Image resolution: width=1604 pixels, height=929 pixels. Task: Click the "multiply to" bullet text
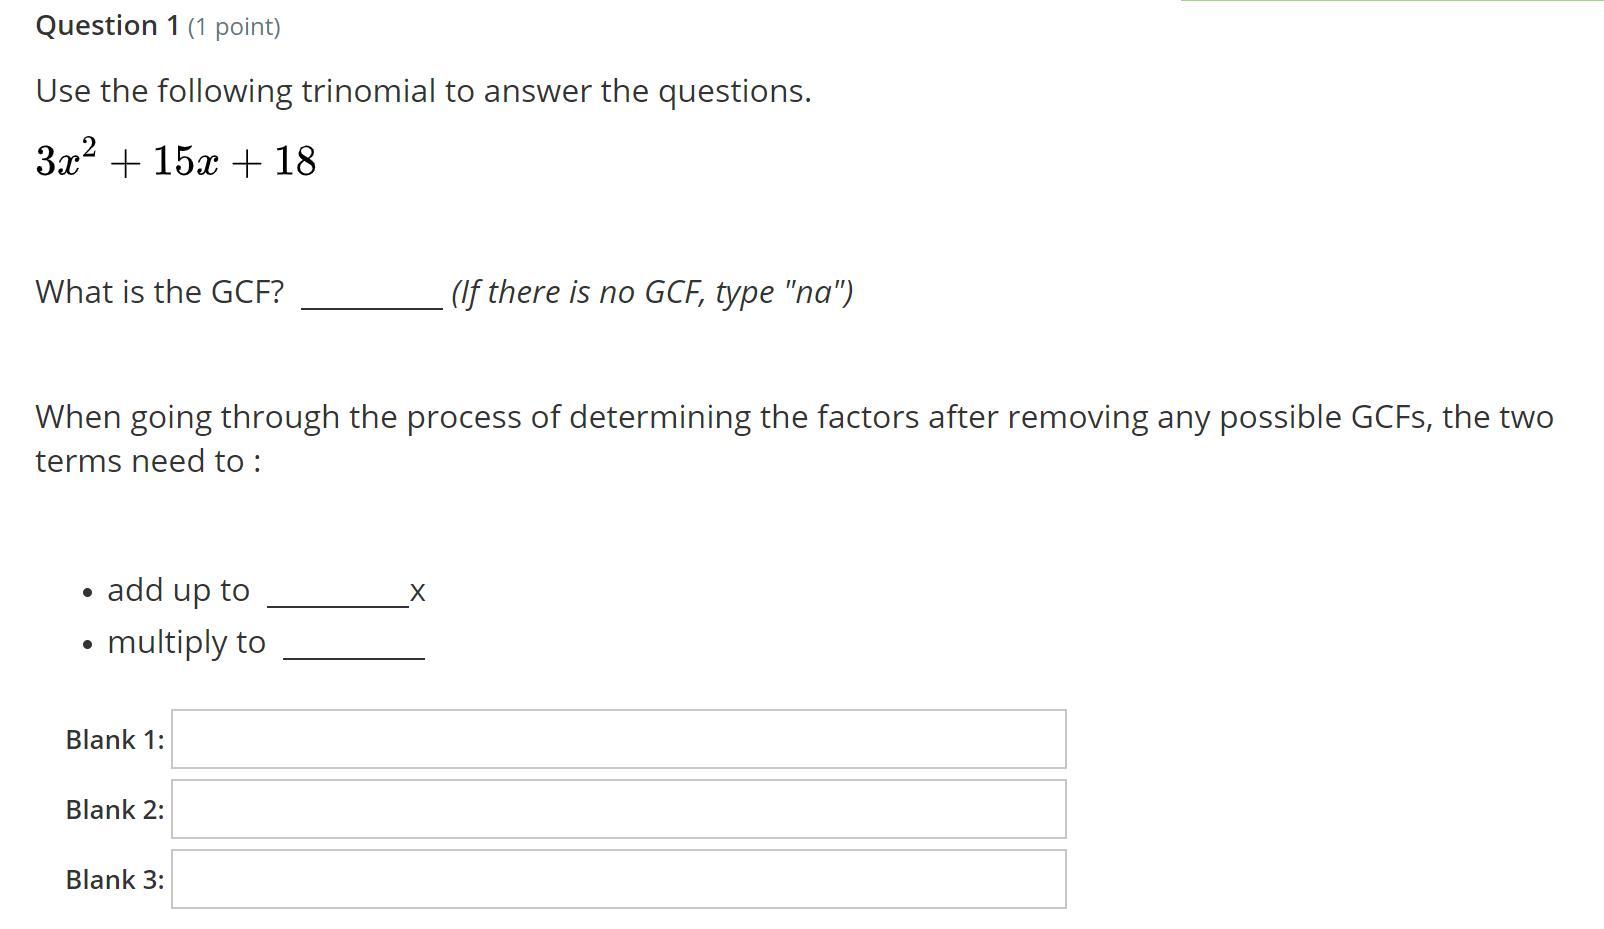click(x=186, y=642)
